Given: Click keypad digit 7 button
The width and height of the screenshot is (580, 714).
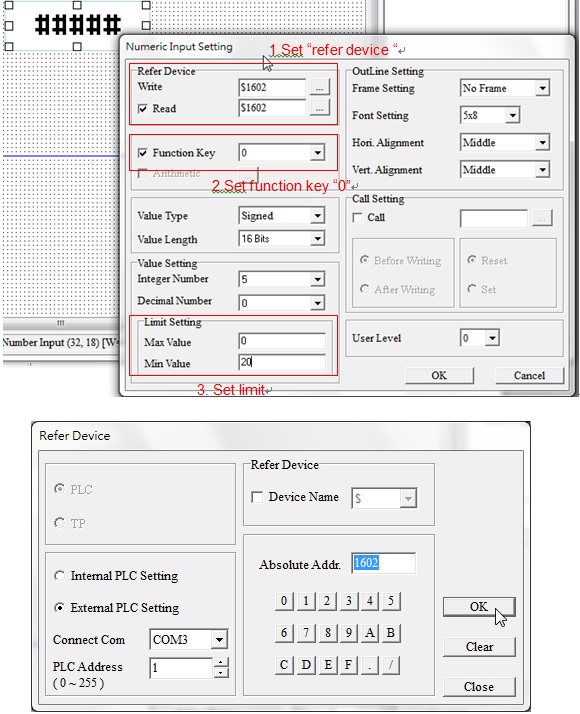Looking at the screenshot, I should click(x=305, y=633).
